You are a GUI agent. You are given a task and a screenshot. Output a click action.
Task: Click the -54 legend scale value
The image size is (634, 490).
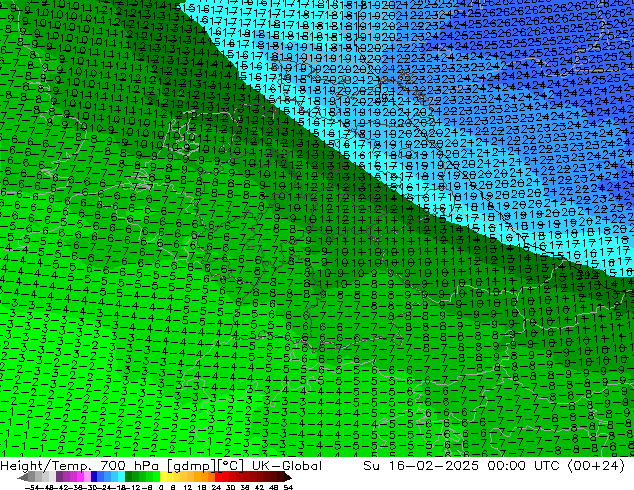point(32,487)
